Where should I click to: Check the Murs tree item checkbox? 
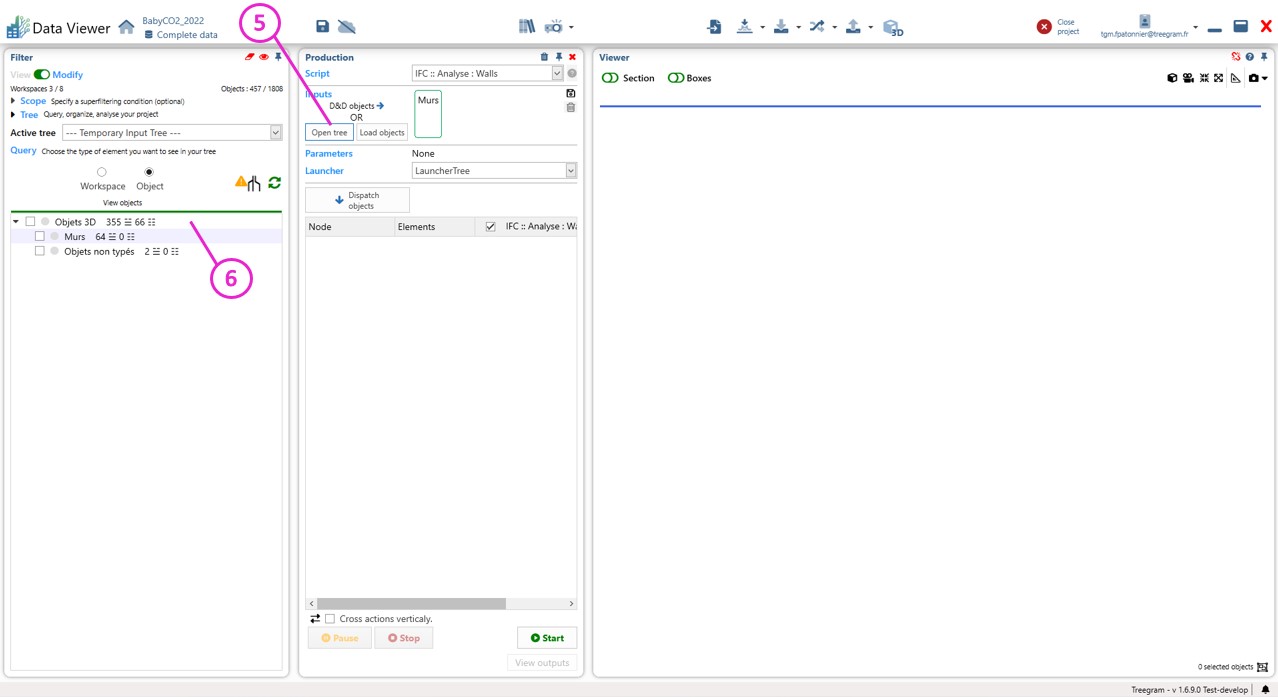pyautogui.click(x=40, y=237)
